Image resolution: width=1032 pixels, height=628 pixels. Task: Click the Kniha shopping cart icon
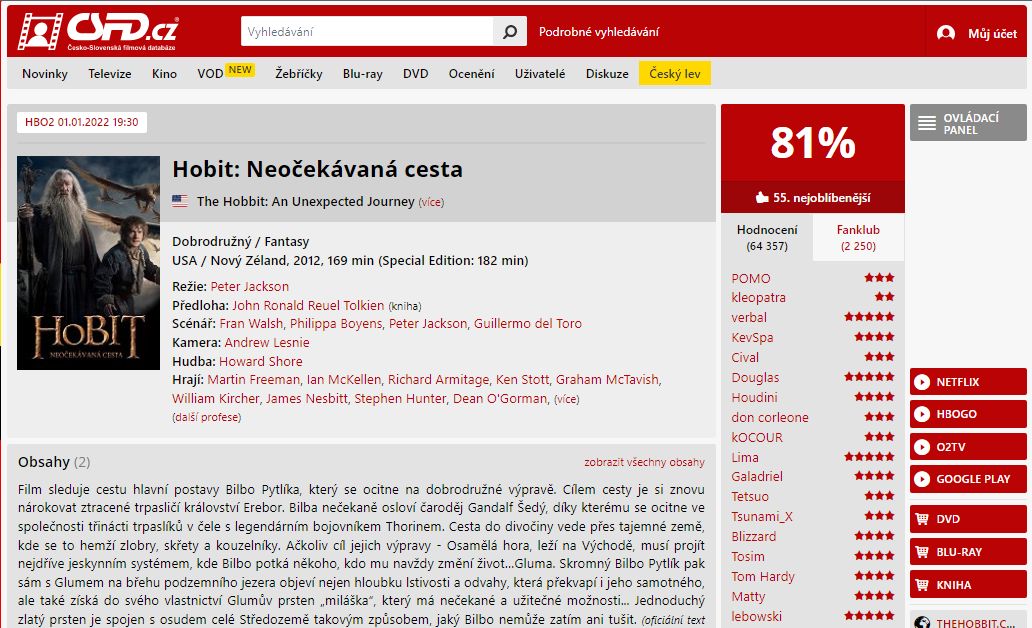[x=922, y=585]
